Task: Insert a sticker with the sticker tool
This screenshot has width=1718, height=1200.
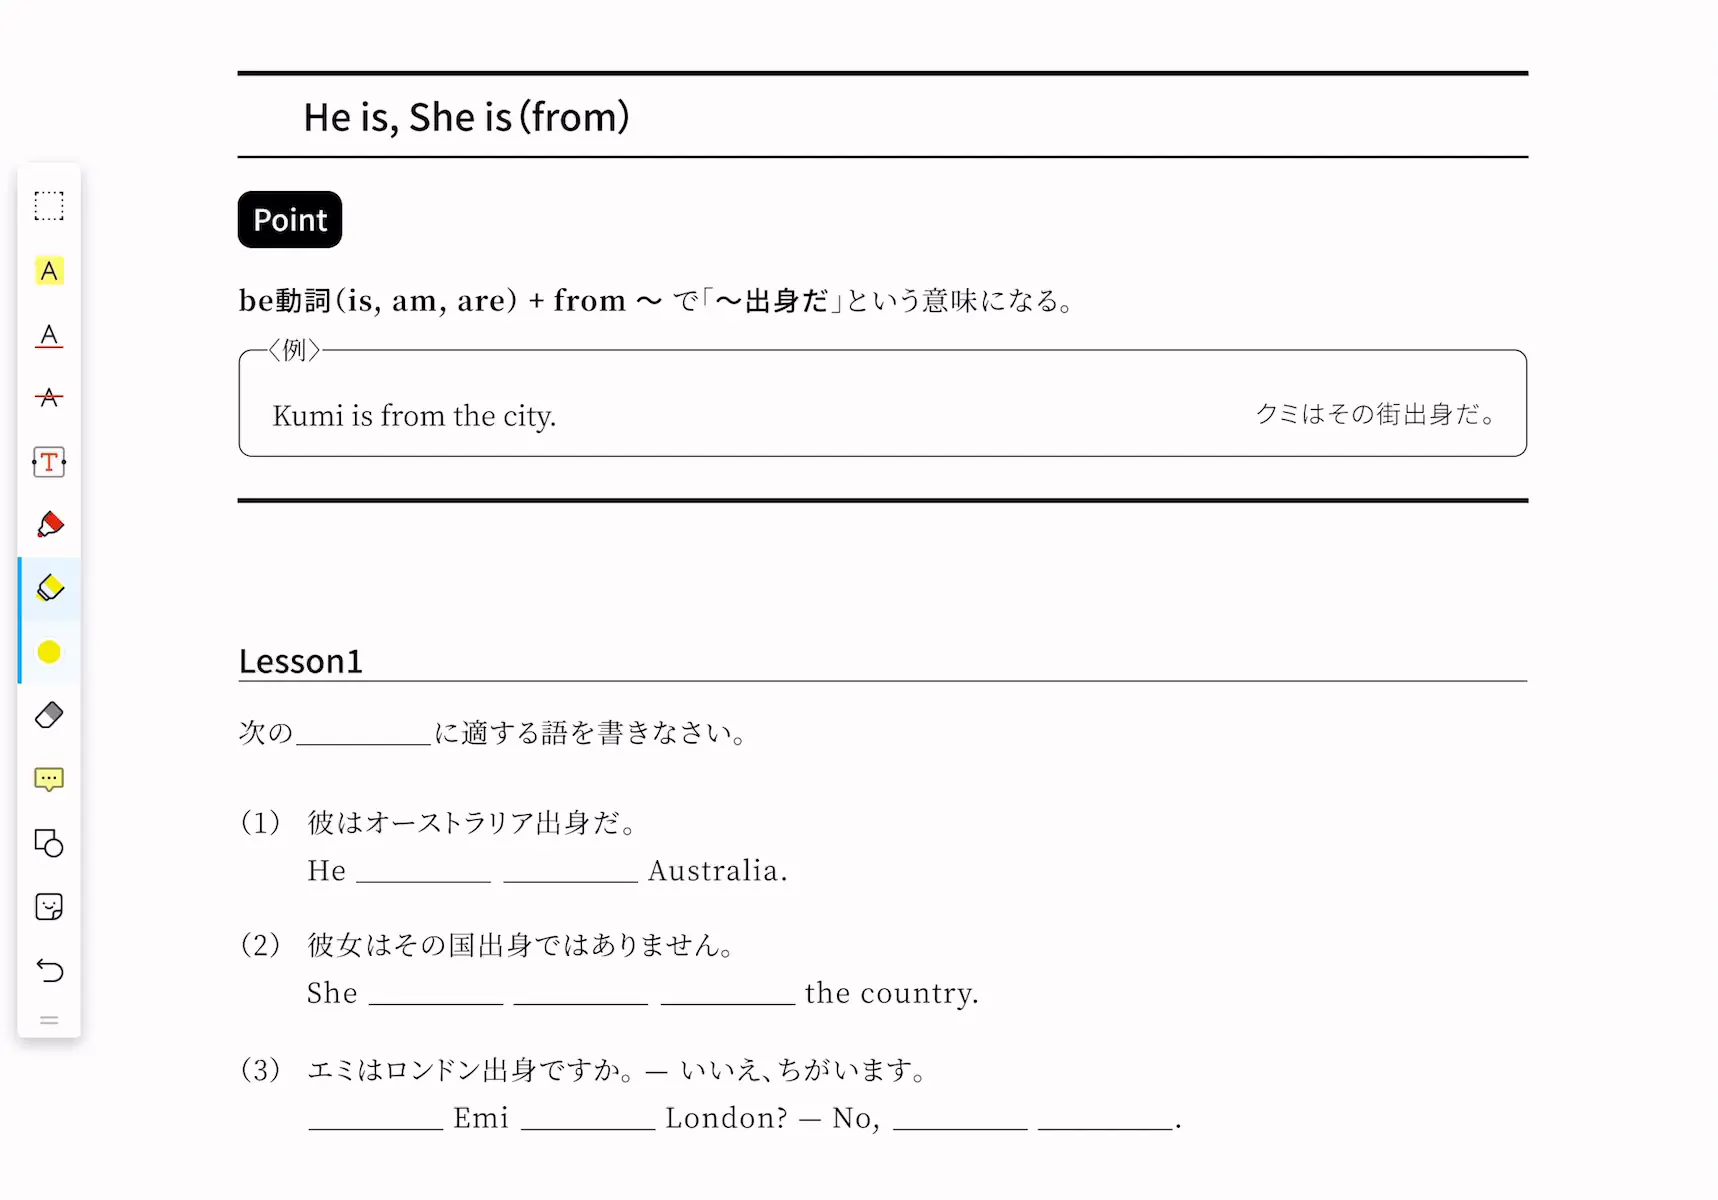Action: (x=49, y=907)
